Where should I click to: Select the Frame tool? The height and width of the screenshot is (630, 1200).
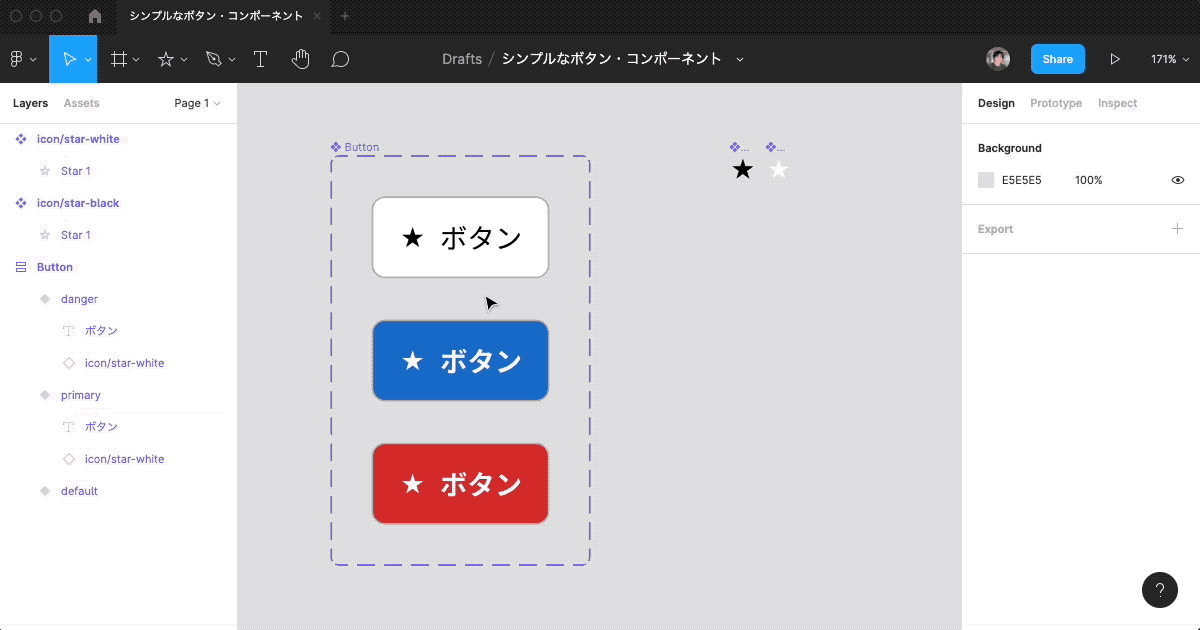(x=119, y=58)
